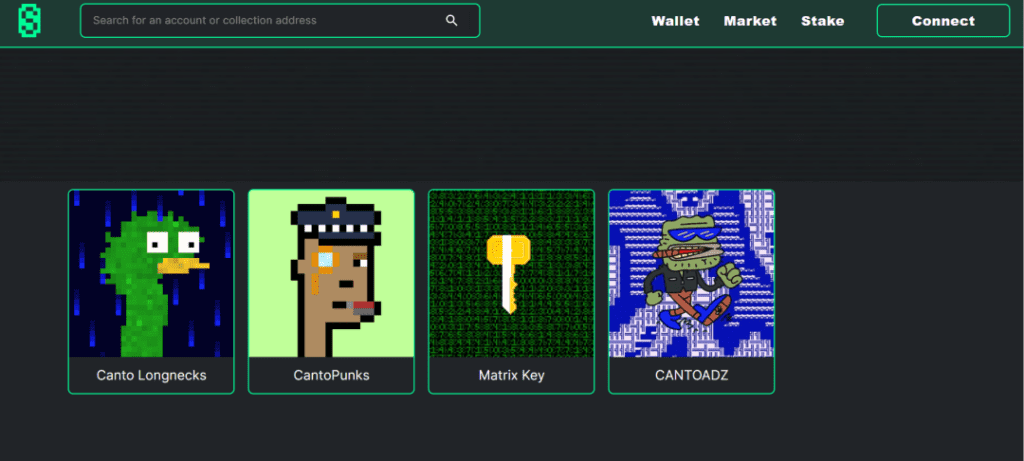Click the empty dark banner below the header

click(x=512, y=114)
